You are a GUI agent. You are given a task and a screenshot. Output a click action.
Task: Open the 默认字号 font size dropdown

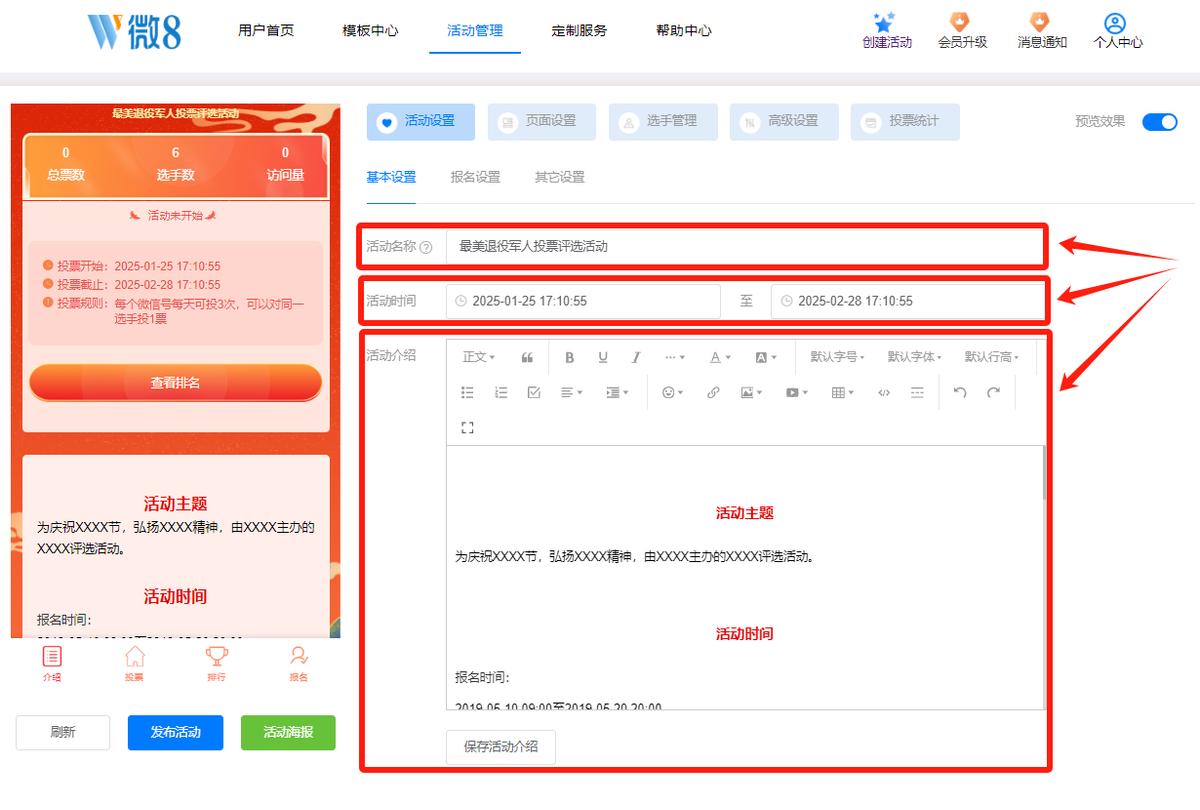coord(837,357)
